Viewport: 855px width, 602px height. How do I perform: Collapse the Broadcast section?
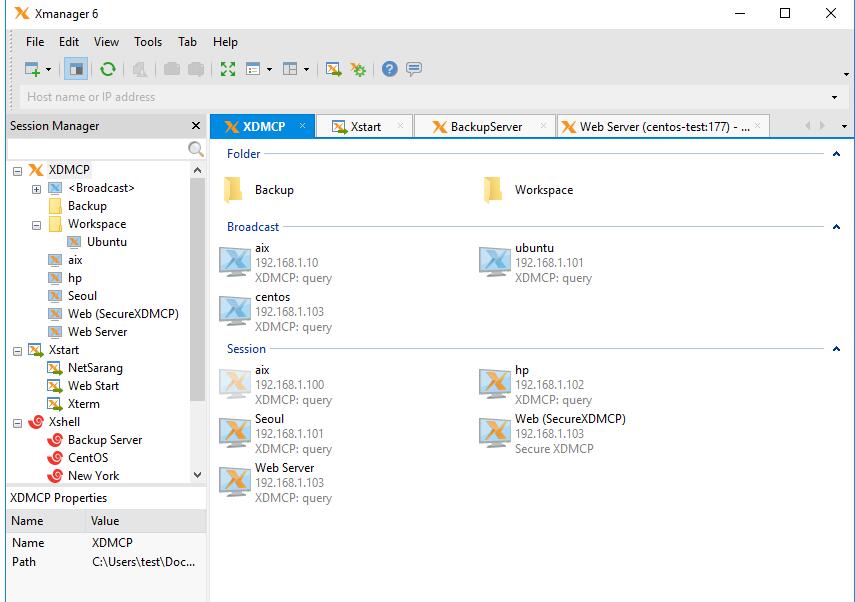click(836, 227)
